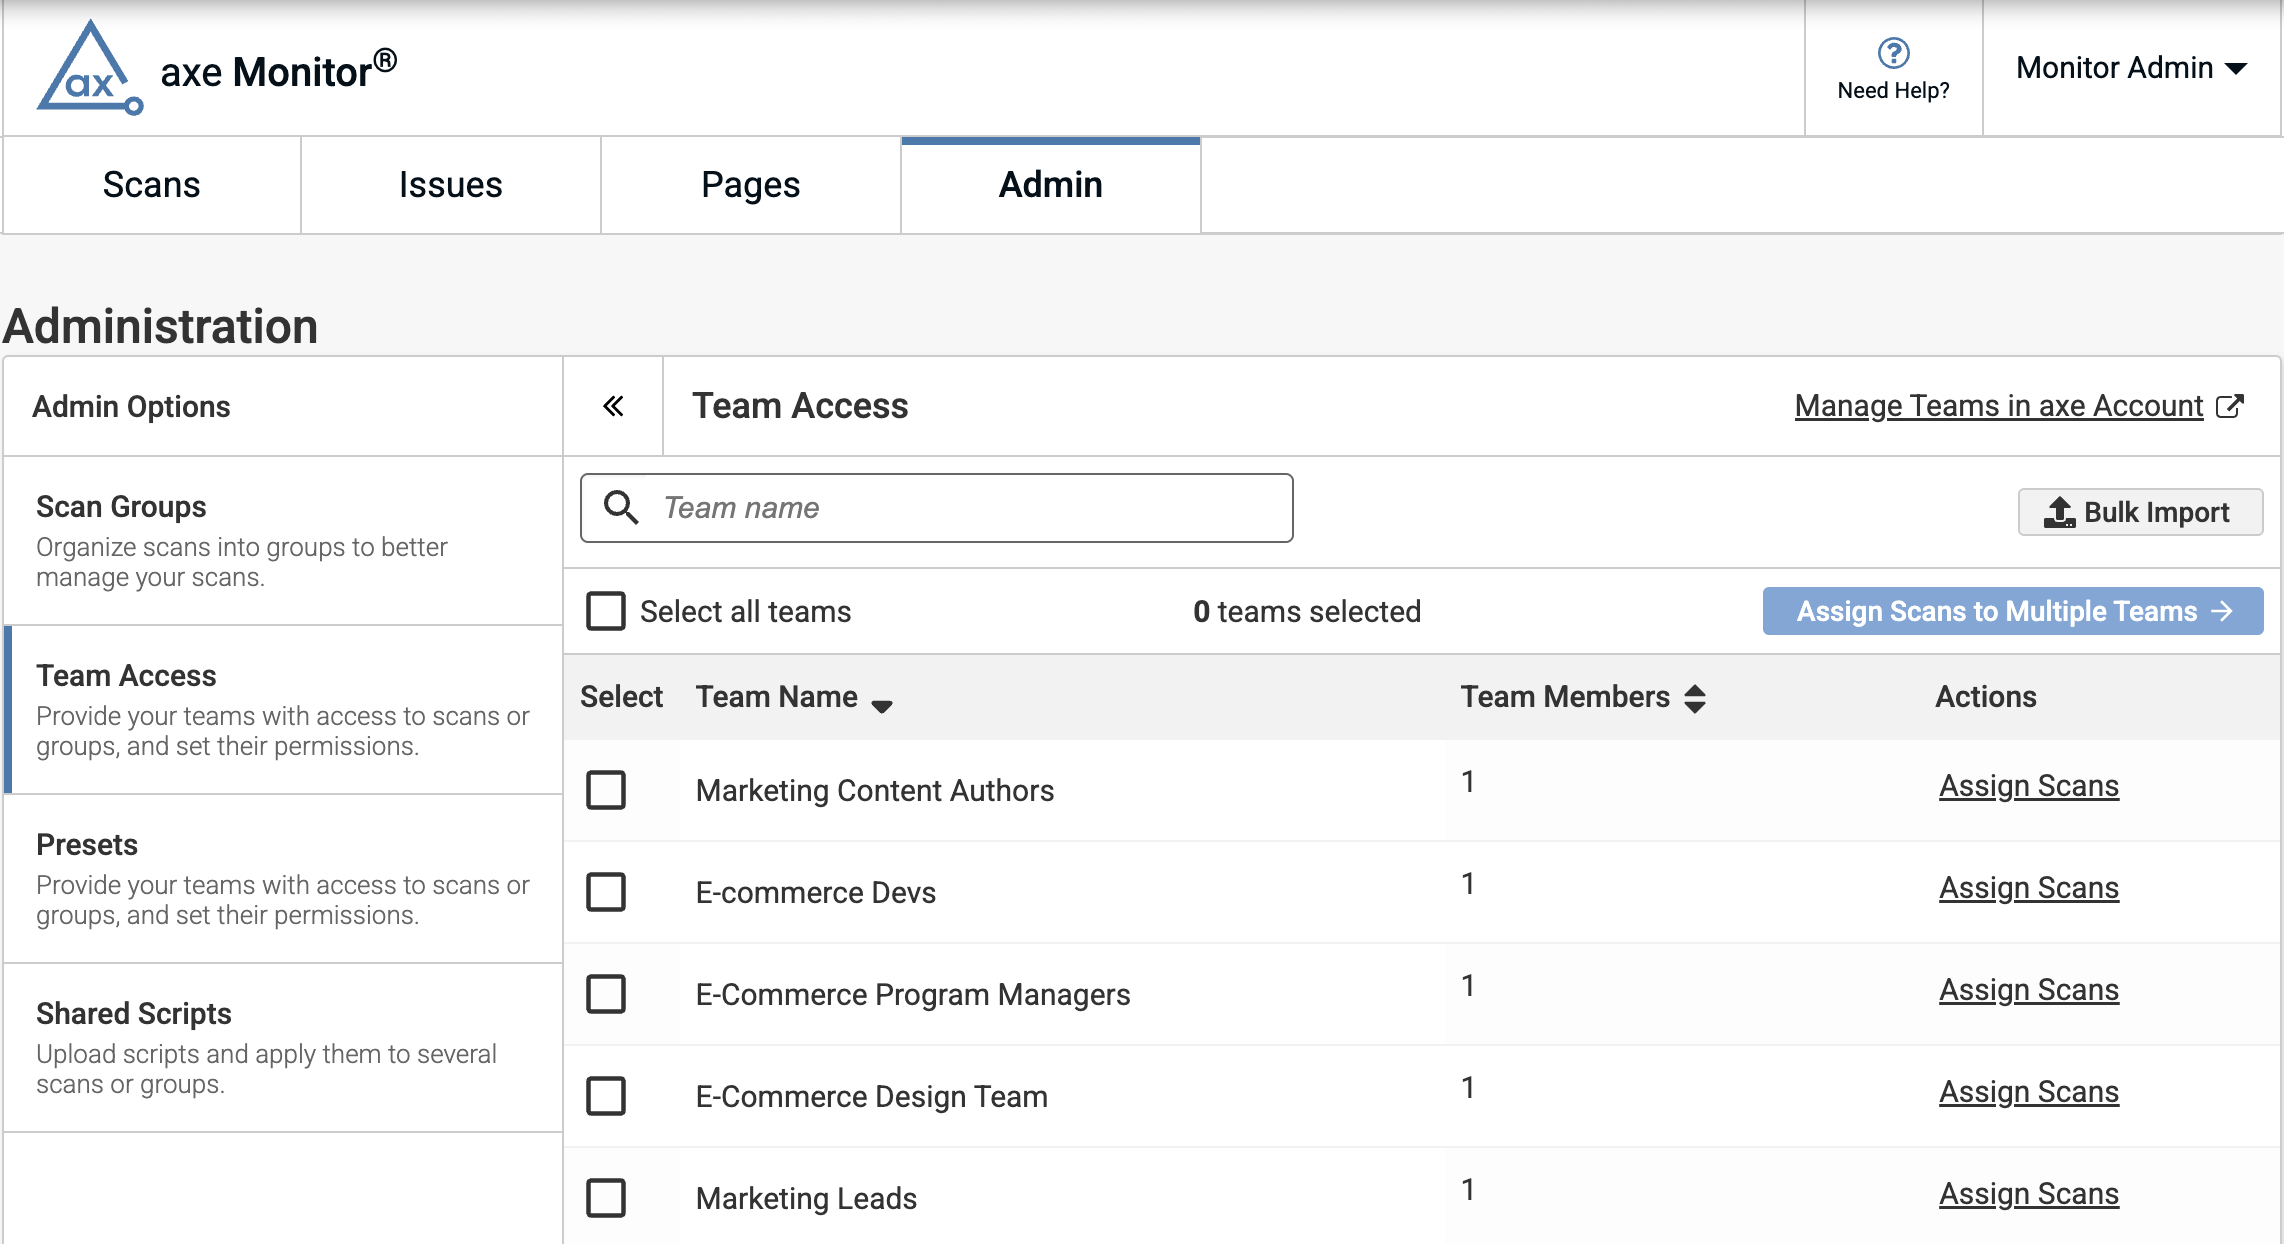This screenshot has height=1244, width=2284.
Task: Open the Monitor Admin user dropdown
Action: pos(2131,68)
